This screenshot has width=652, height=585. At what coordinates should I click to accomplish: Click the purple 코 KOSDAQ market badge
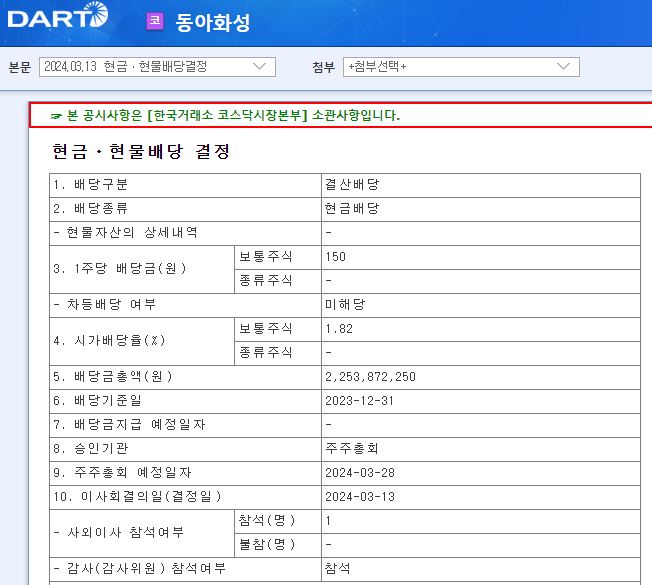[x=155, y=21]
